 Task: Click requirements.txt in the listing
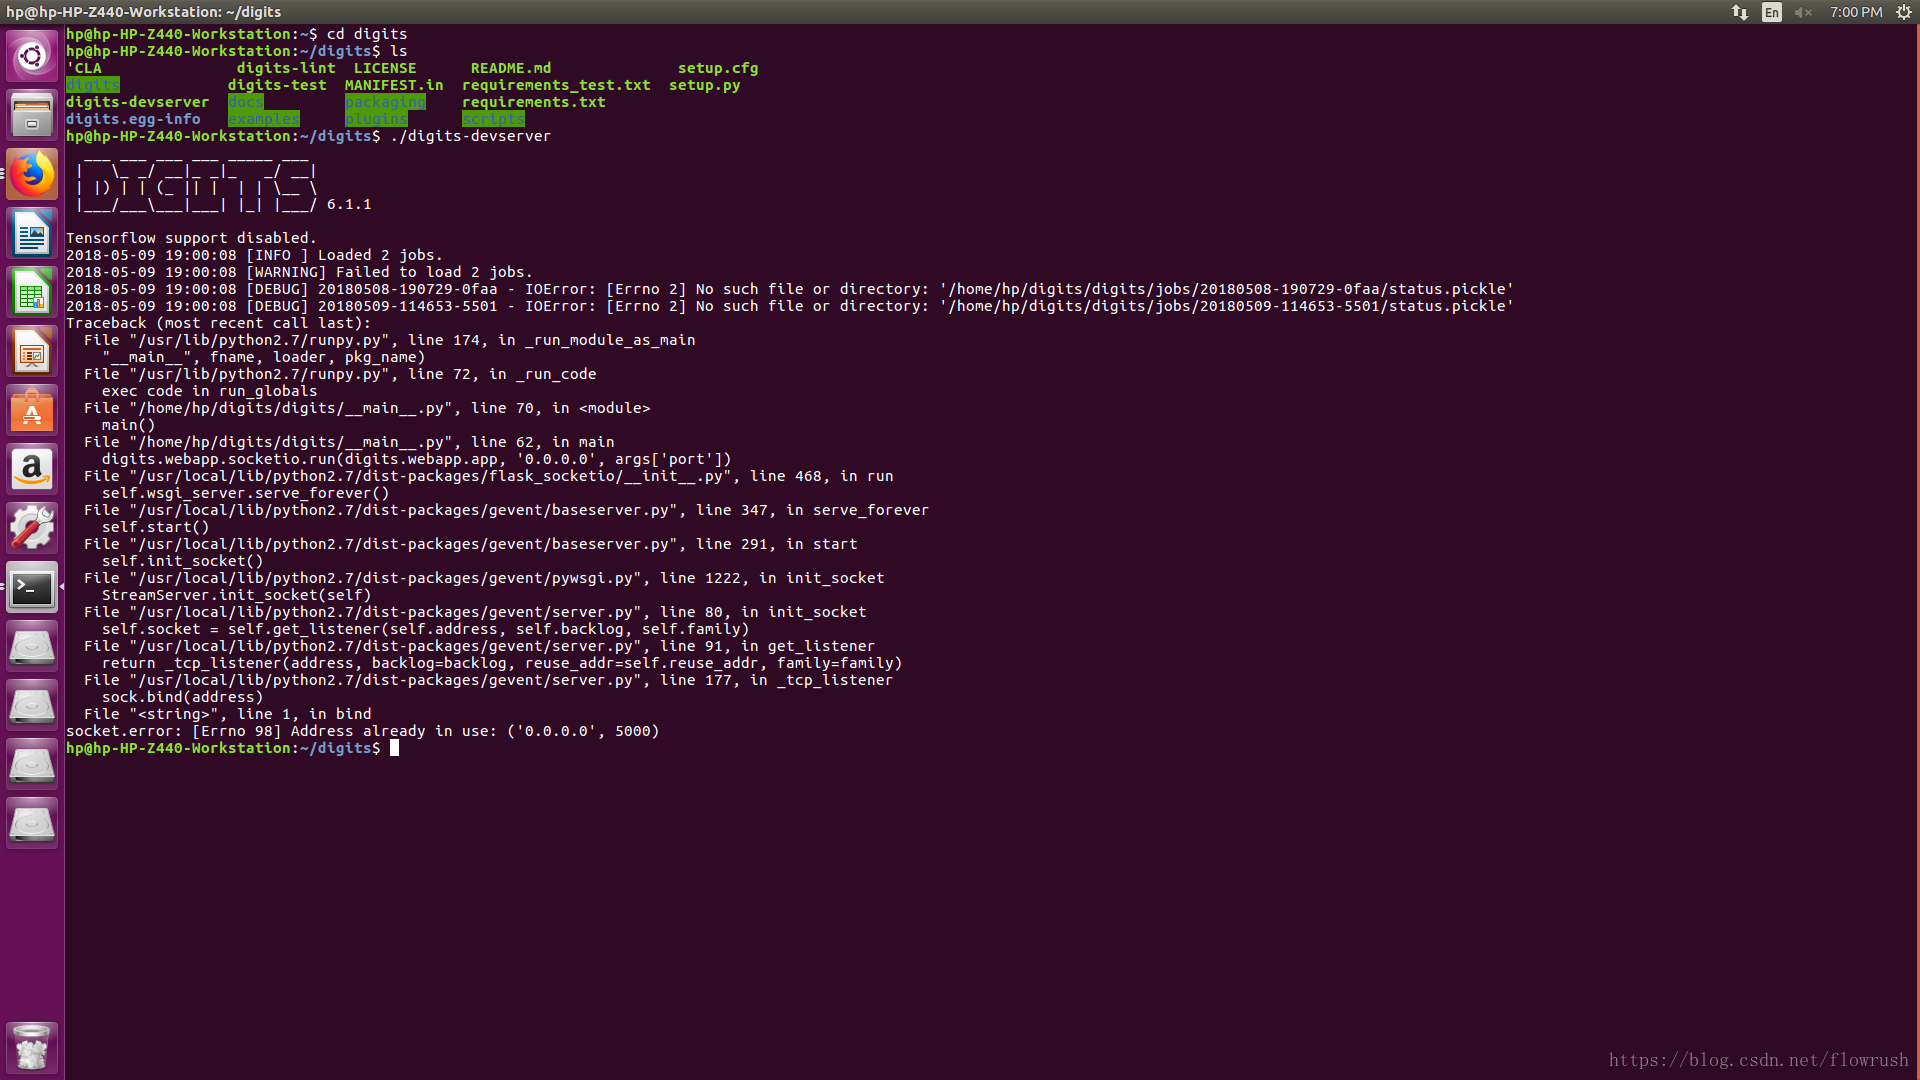[534, 102]
